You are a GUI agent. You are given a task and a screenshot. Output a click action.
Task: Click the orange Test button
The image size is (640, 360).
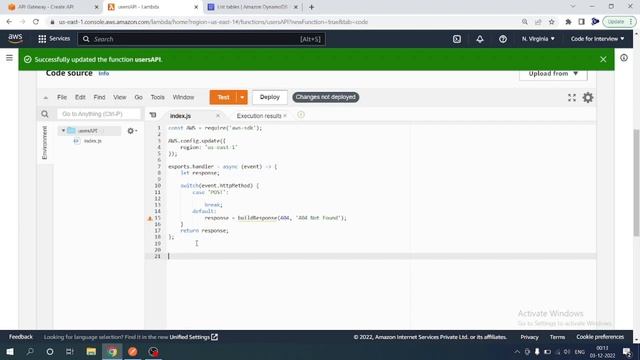[223, 97]
